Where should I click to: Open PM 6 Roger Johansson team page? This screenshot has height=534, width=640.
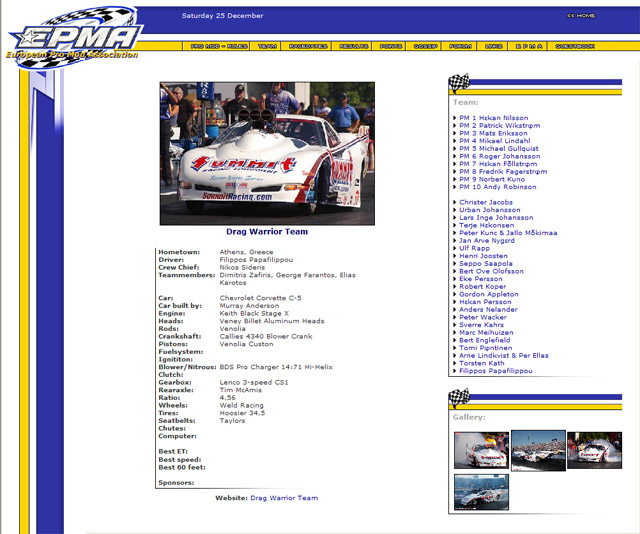point(500,156)
